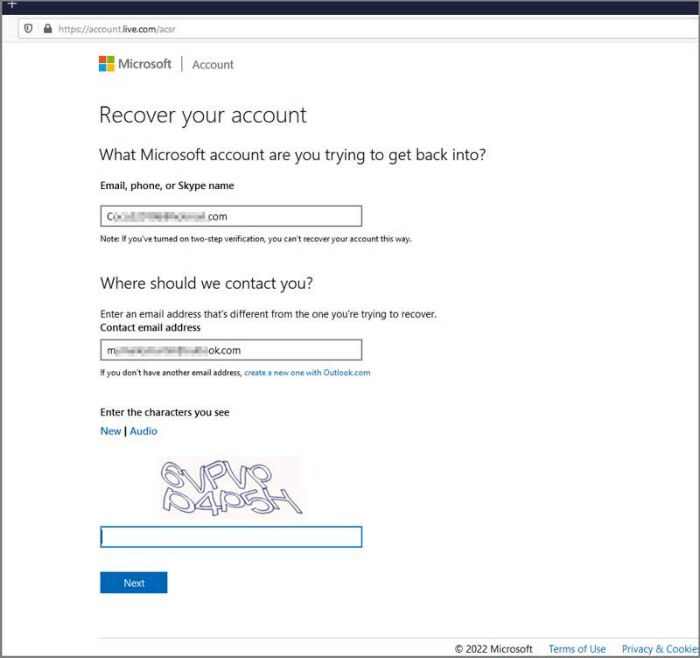The width and height of the screenshot is (700, 658).
Task: Click the Where should we contact you heading
Action: point(206,283)
